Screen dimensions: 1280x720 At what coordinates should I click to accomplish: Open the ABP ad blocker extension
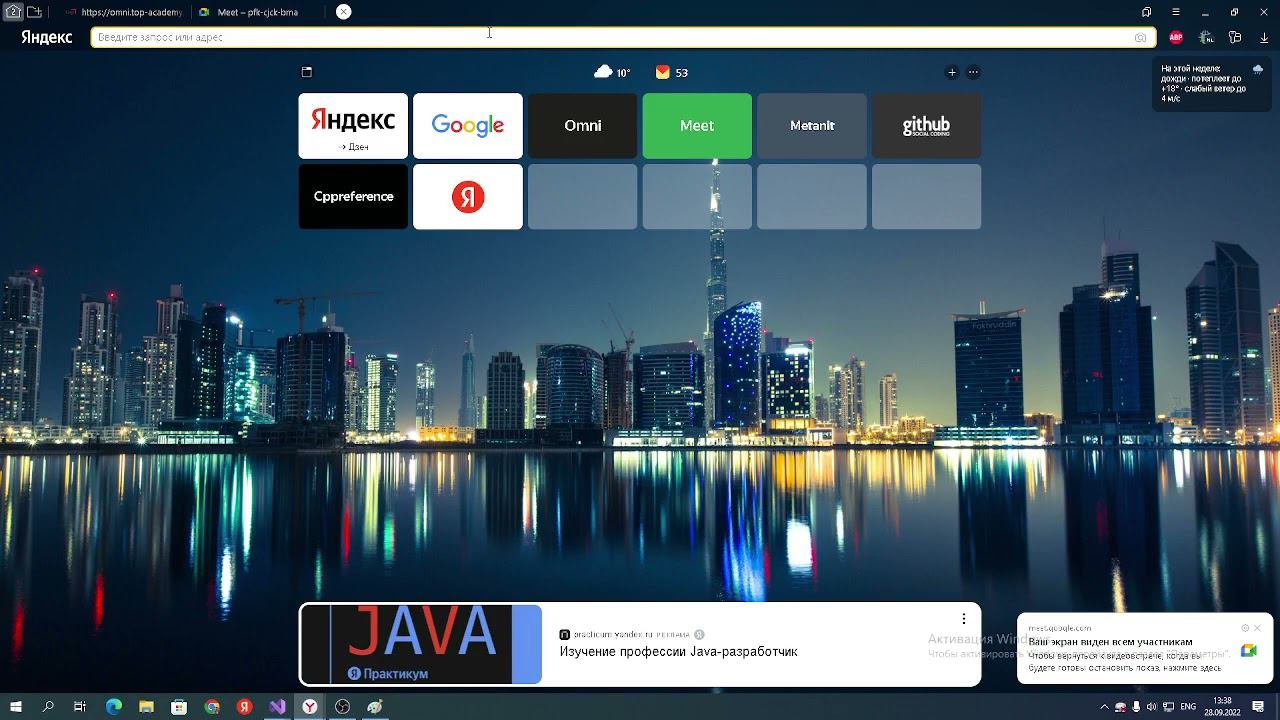[x=1176, y=37]
